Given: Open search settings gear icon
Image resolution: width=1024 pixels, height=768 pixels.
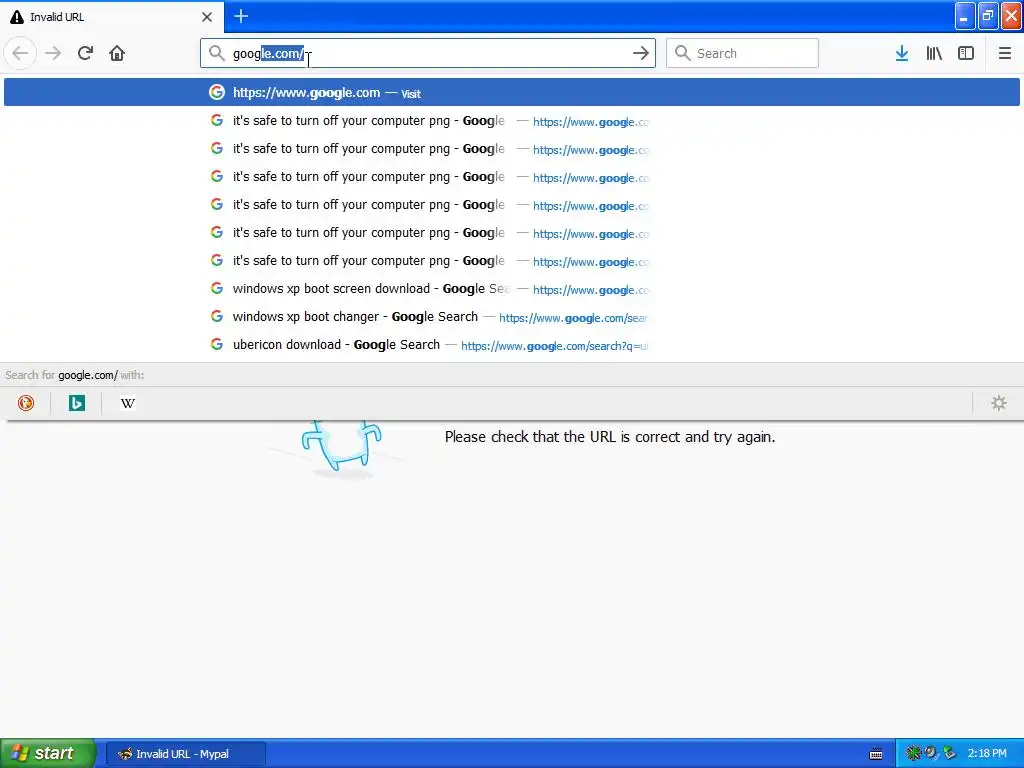Looking at the screenshot, I should 999,403.
